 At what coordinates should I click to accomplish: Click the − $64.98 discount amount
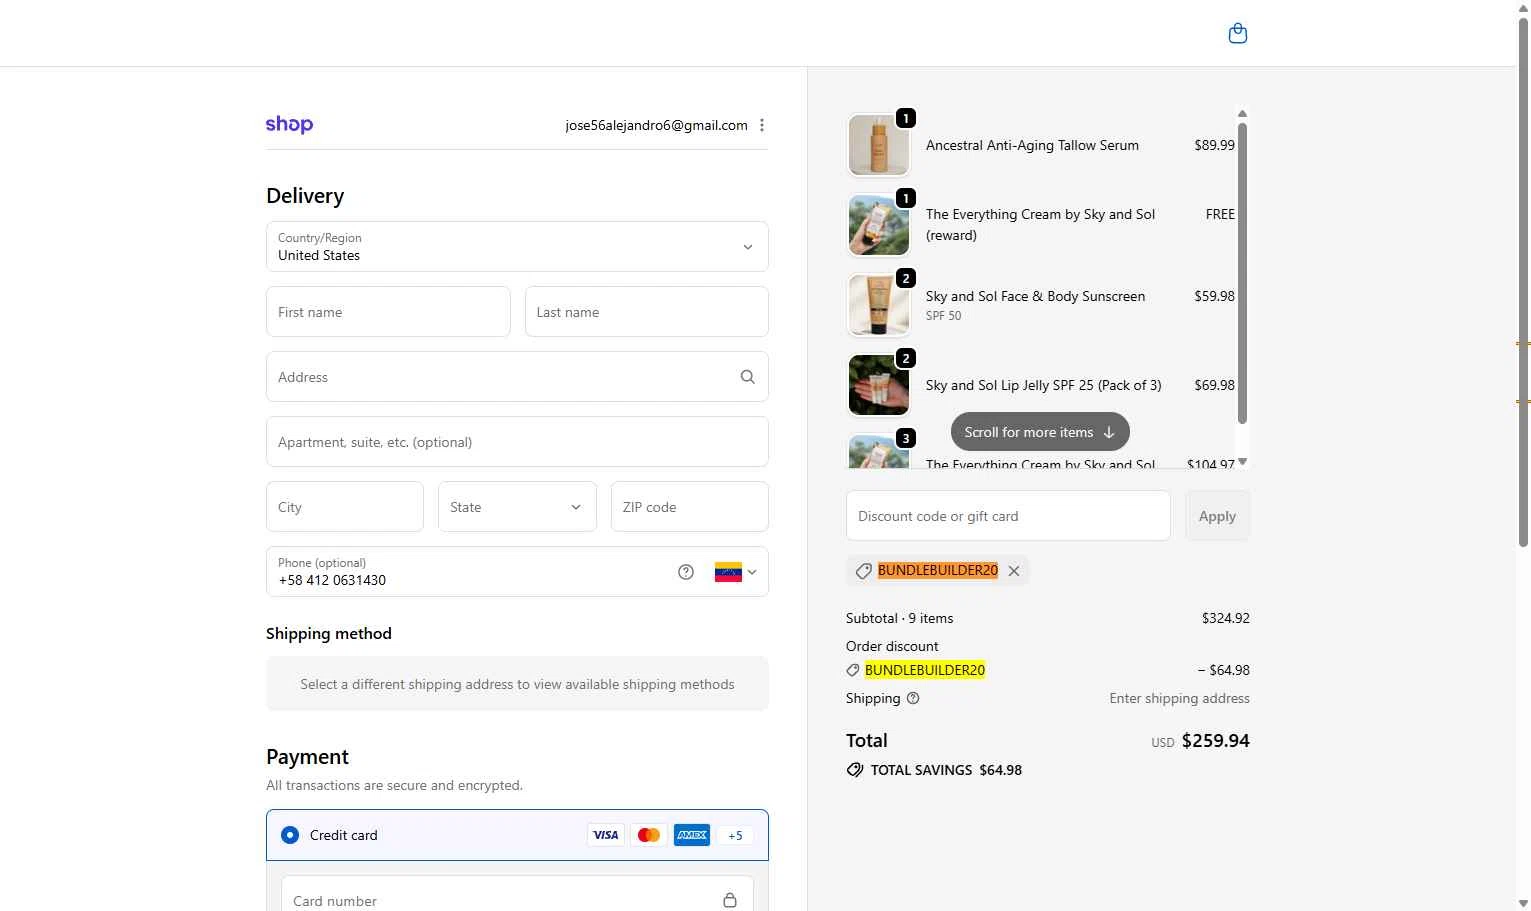pos(1223,670)
